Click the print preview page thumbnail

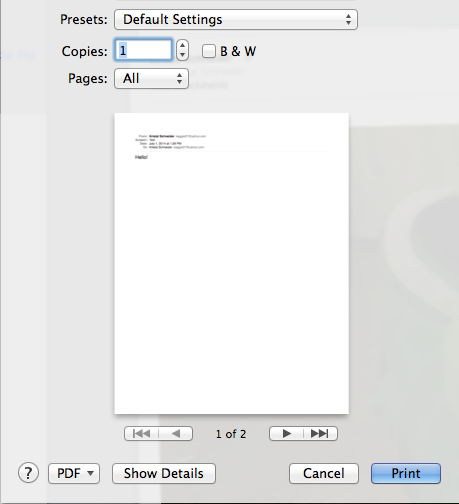(x=232, y=264)
